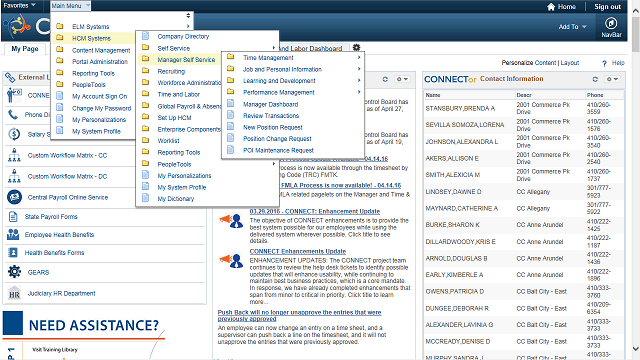
Task: Click the page scrollbar up arrow
Action: tap(636, 11)
